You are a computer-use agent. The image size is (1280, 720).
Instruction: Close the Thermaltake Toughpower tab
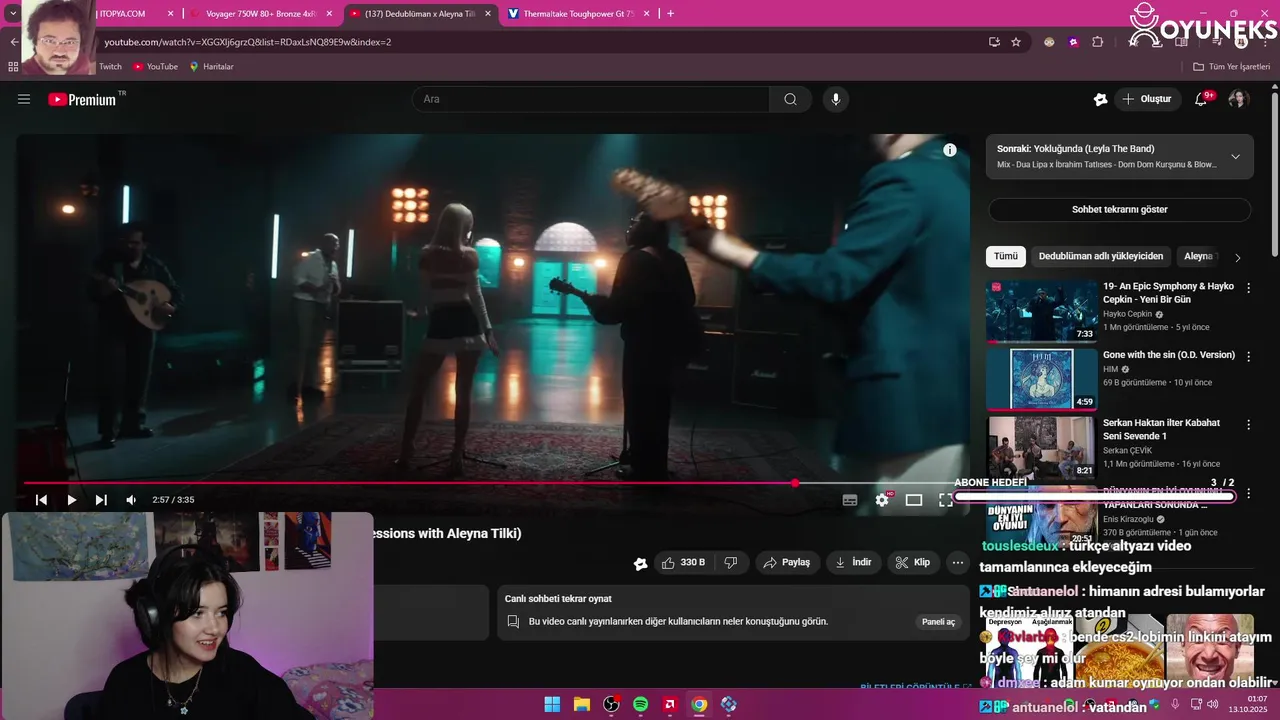pyautogui.click(x=647, y=14)
